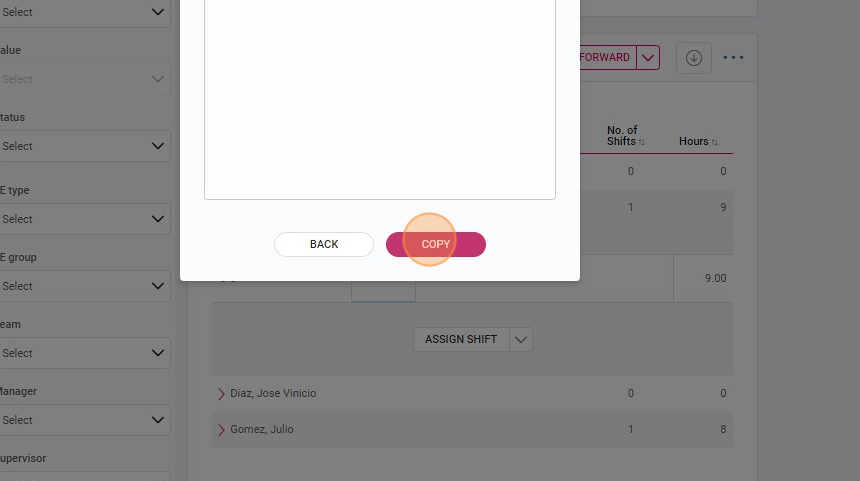The height and width of the screenshot is (481, 860).
Task: Click the download arrow circle icon
Action: [694, 58]
